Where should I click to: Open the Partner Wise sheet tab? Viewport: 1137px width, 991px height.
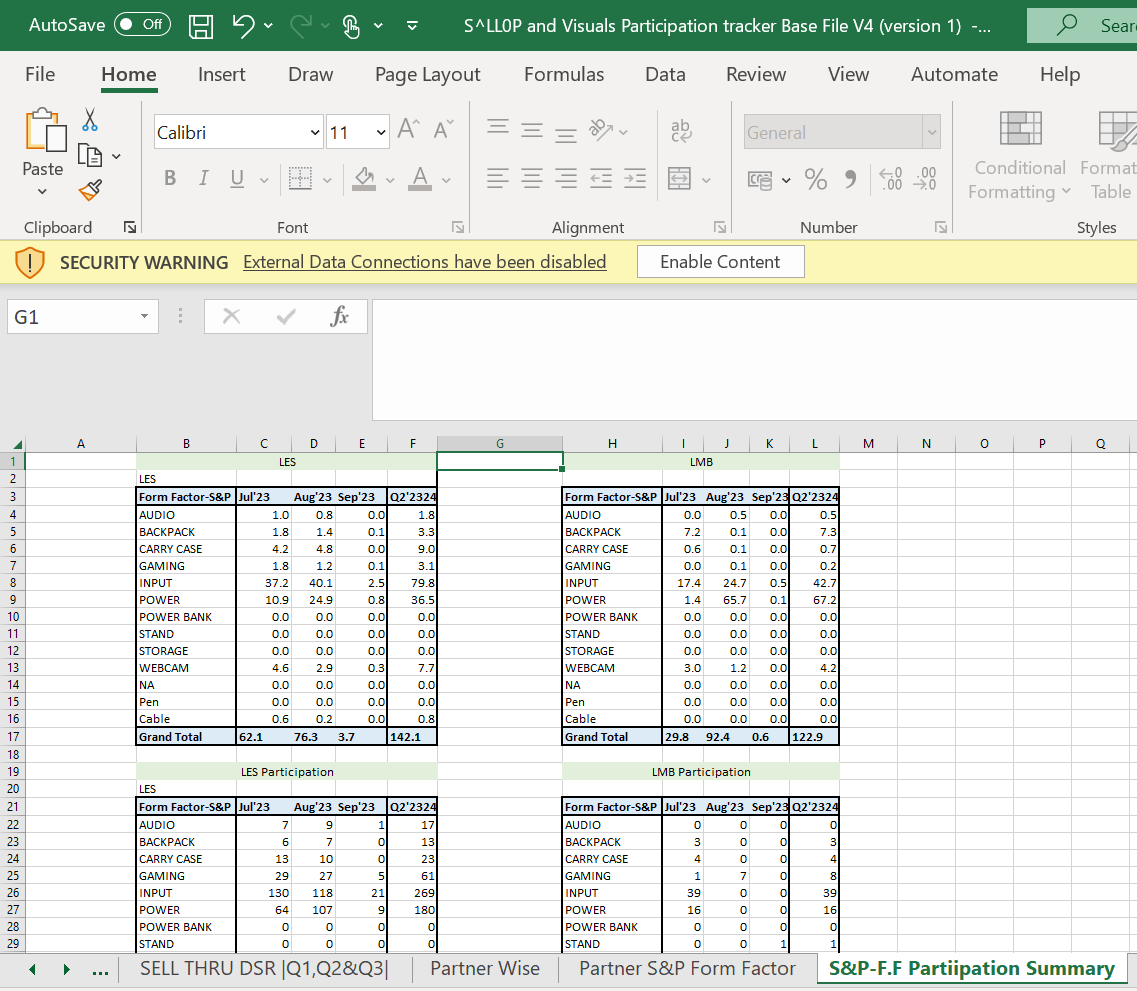485,968
